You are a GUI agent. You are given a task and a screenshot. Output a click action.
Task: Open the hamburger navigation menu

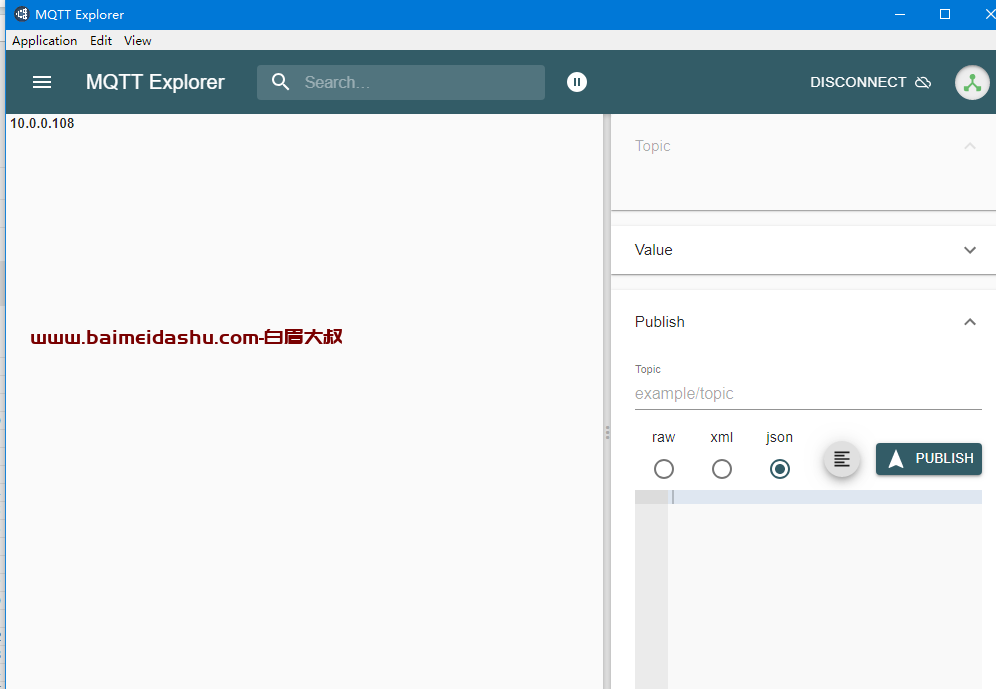tap(42, 82)
